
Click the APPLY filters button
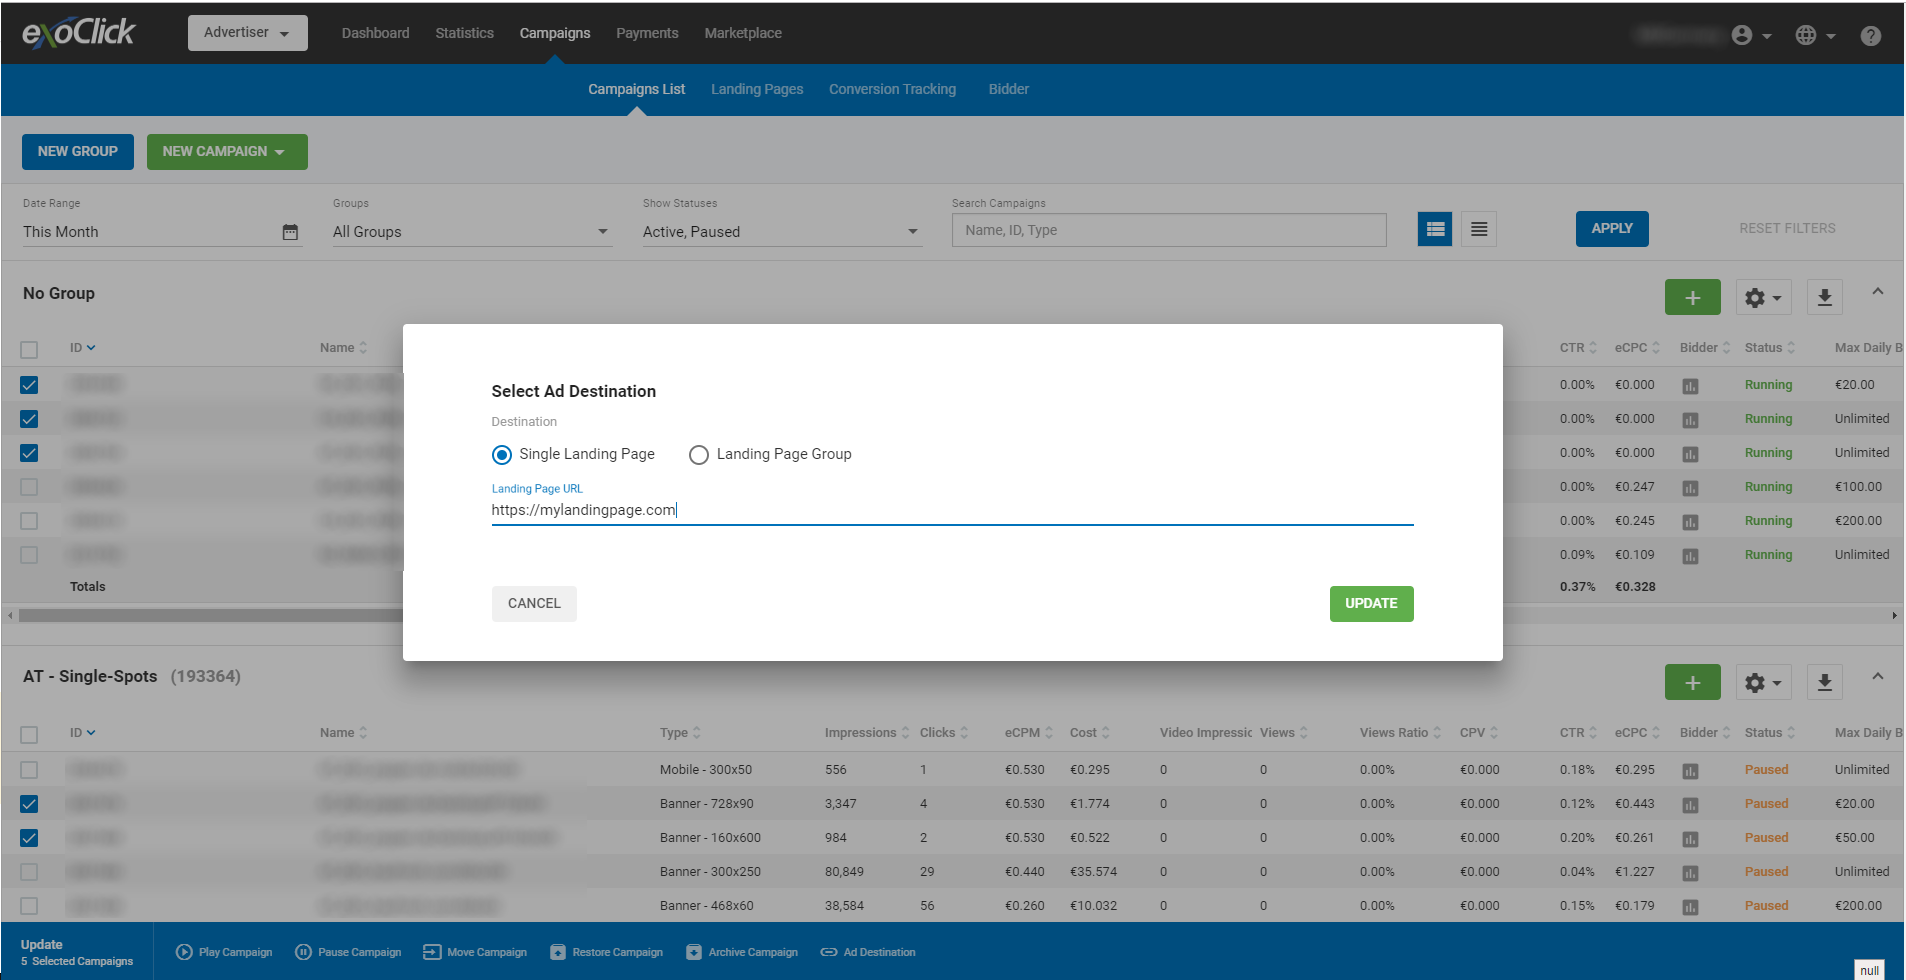pyautogui.click(x=1612, y=229)
